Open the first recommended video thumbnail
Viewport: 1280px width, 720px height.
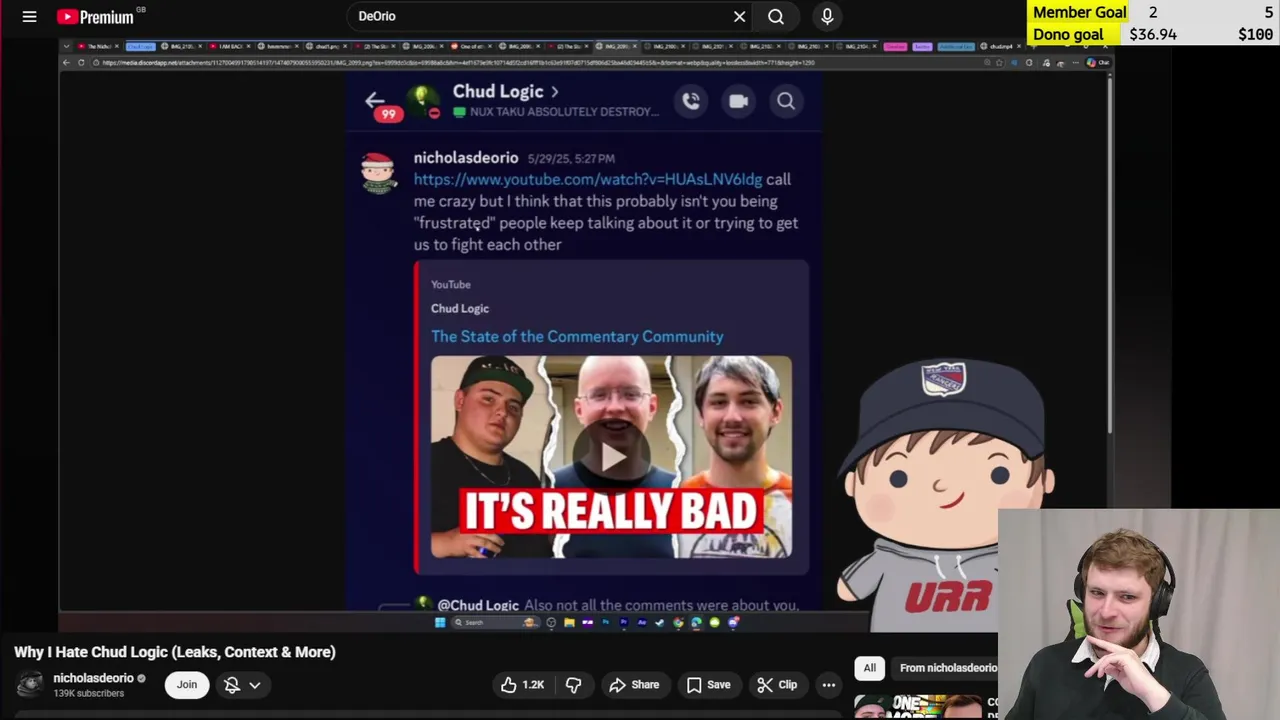918,707
